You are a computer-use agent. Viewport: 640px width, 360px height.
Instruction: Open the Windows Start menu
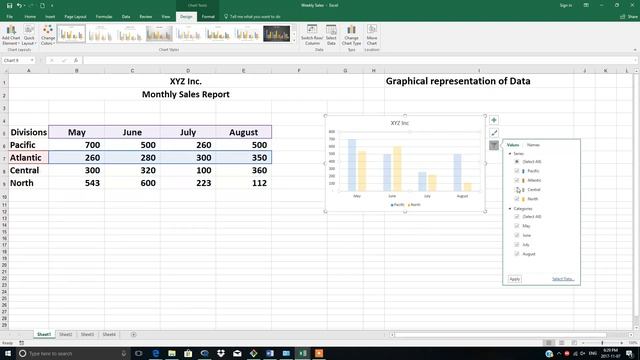click(x=8, y=353)
